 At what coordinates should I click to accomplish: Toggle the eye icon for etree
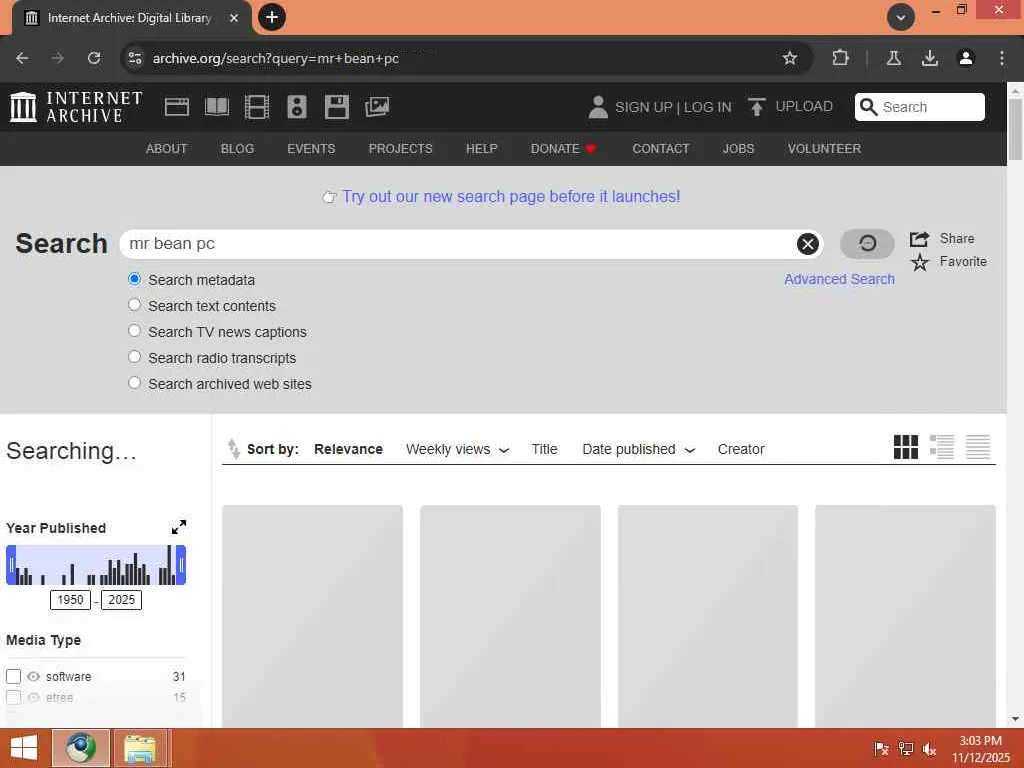click(x=34, y=697)
